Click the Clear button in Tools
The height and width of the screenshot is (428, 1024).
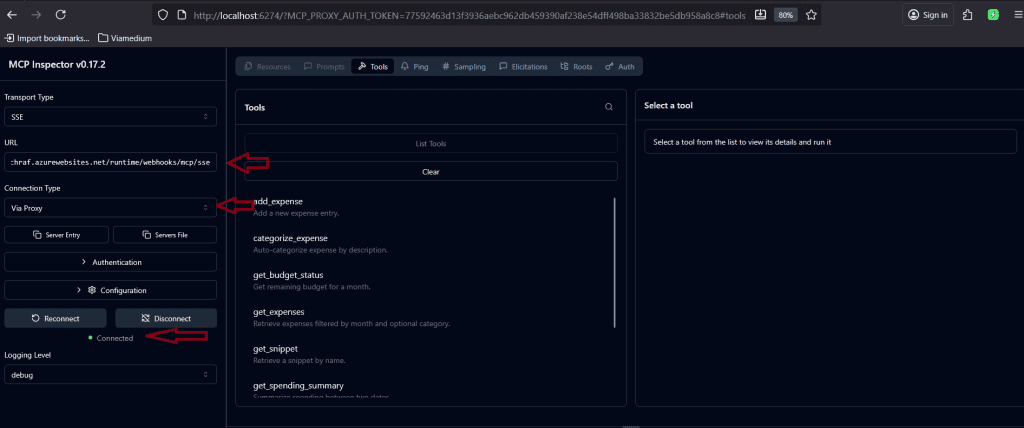pyautogui.click(x=430, y=171)
